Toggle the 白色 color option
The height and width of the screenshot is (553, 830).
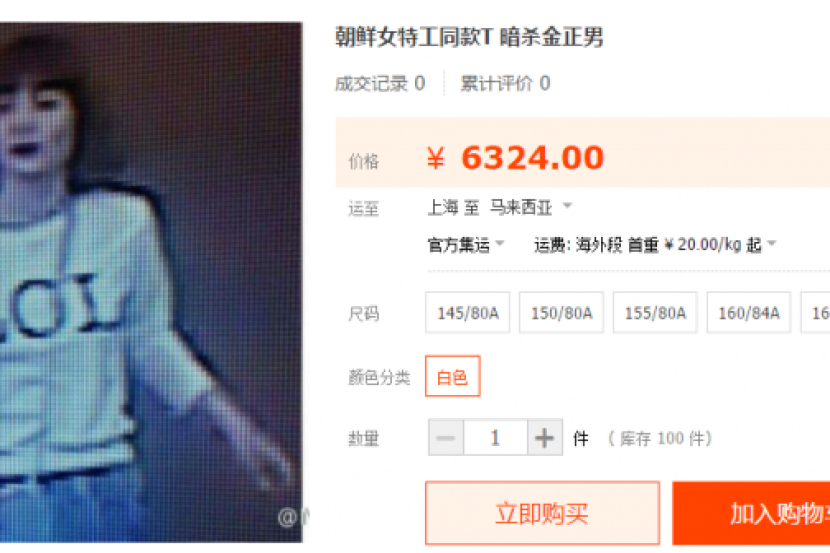point(453,376)
